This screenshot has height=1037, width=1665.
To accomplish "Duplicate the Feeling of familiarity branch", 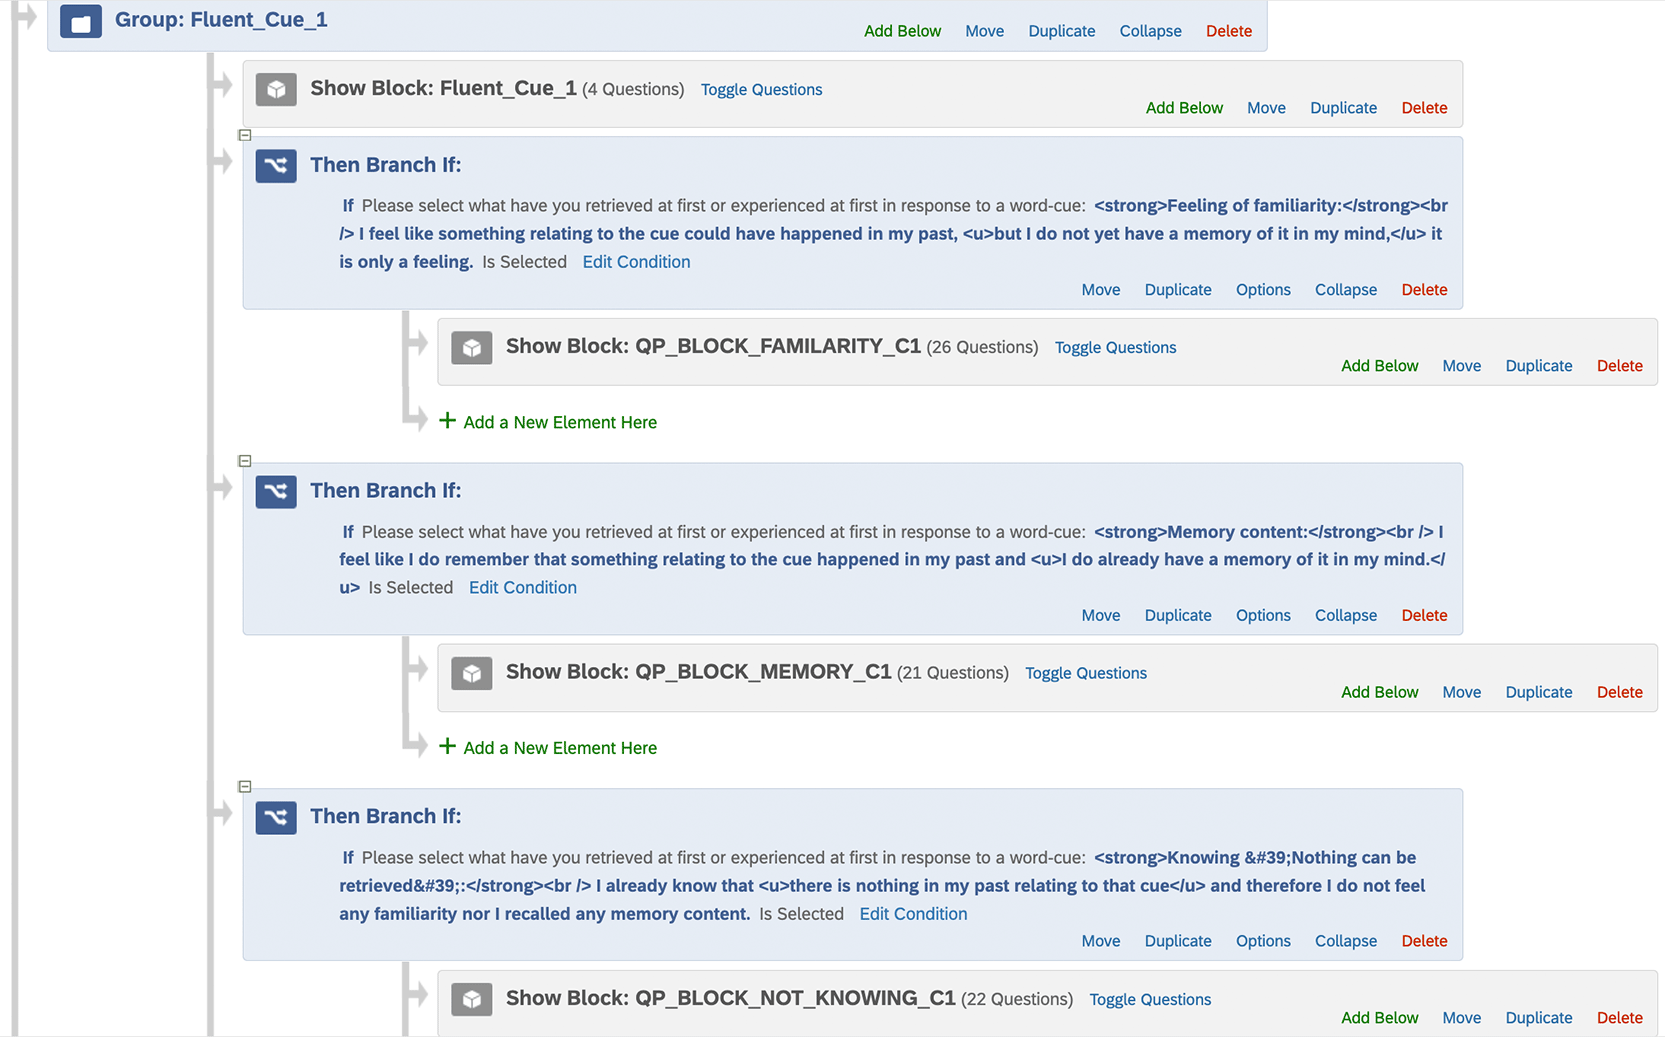I will click(x=1177, y=290).
